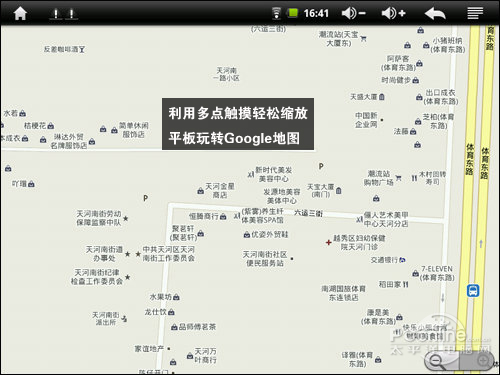Screen dimensions: 500x375
Task: Lower volume with the speaker minus icon
Action: click(354, 13)
